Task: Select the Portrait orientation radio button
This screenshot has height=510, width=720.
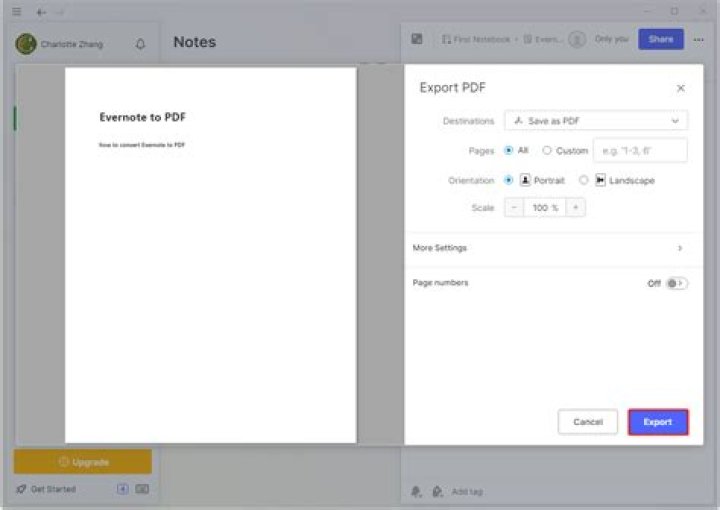Action: pos(508,180)
